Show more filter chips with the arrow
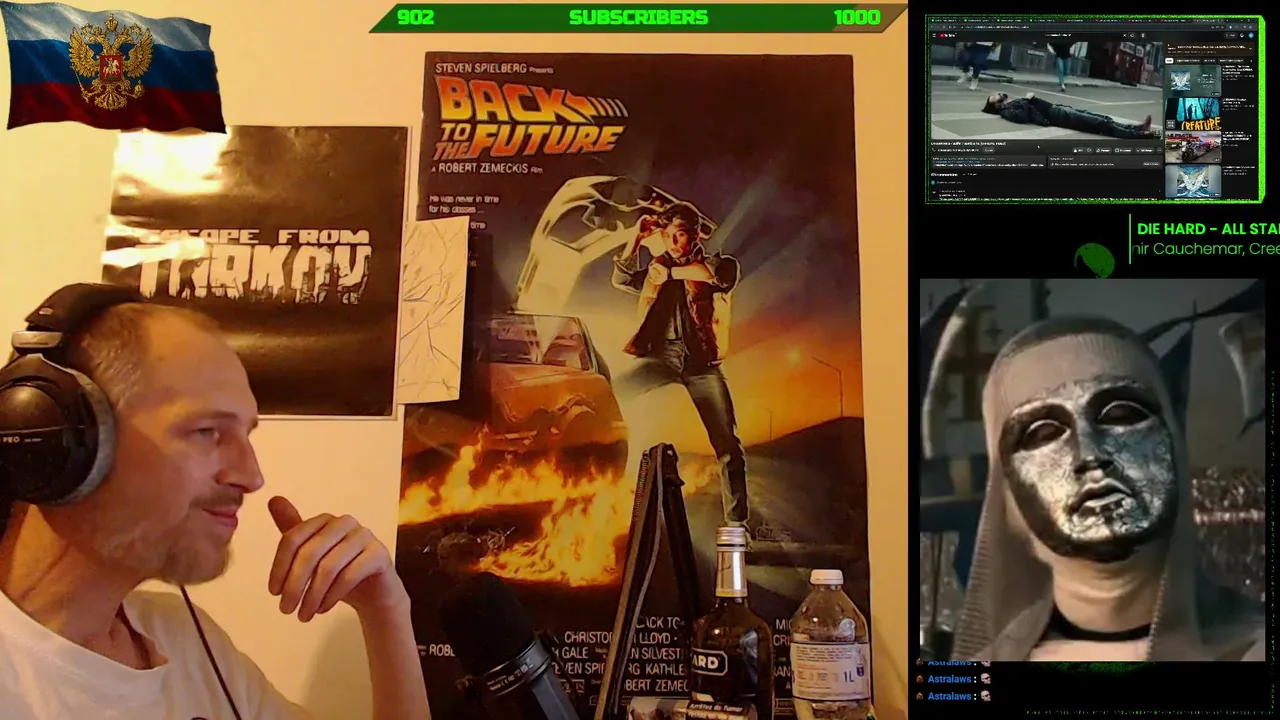This screenshot has height=720, width=1280. [1251, 61]
